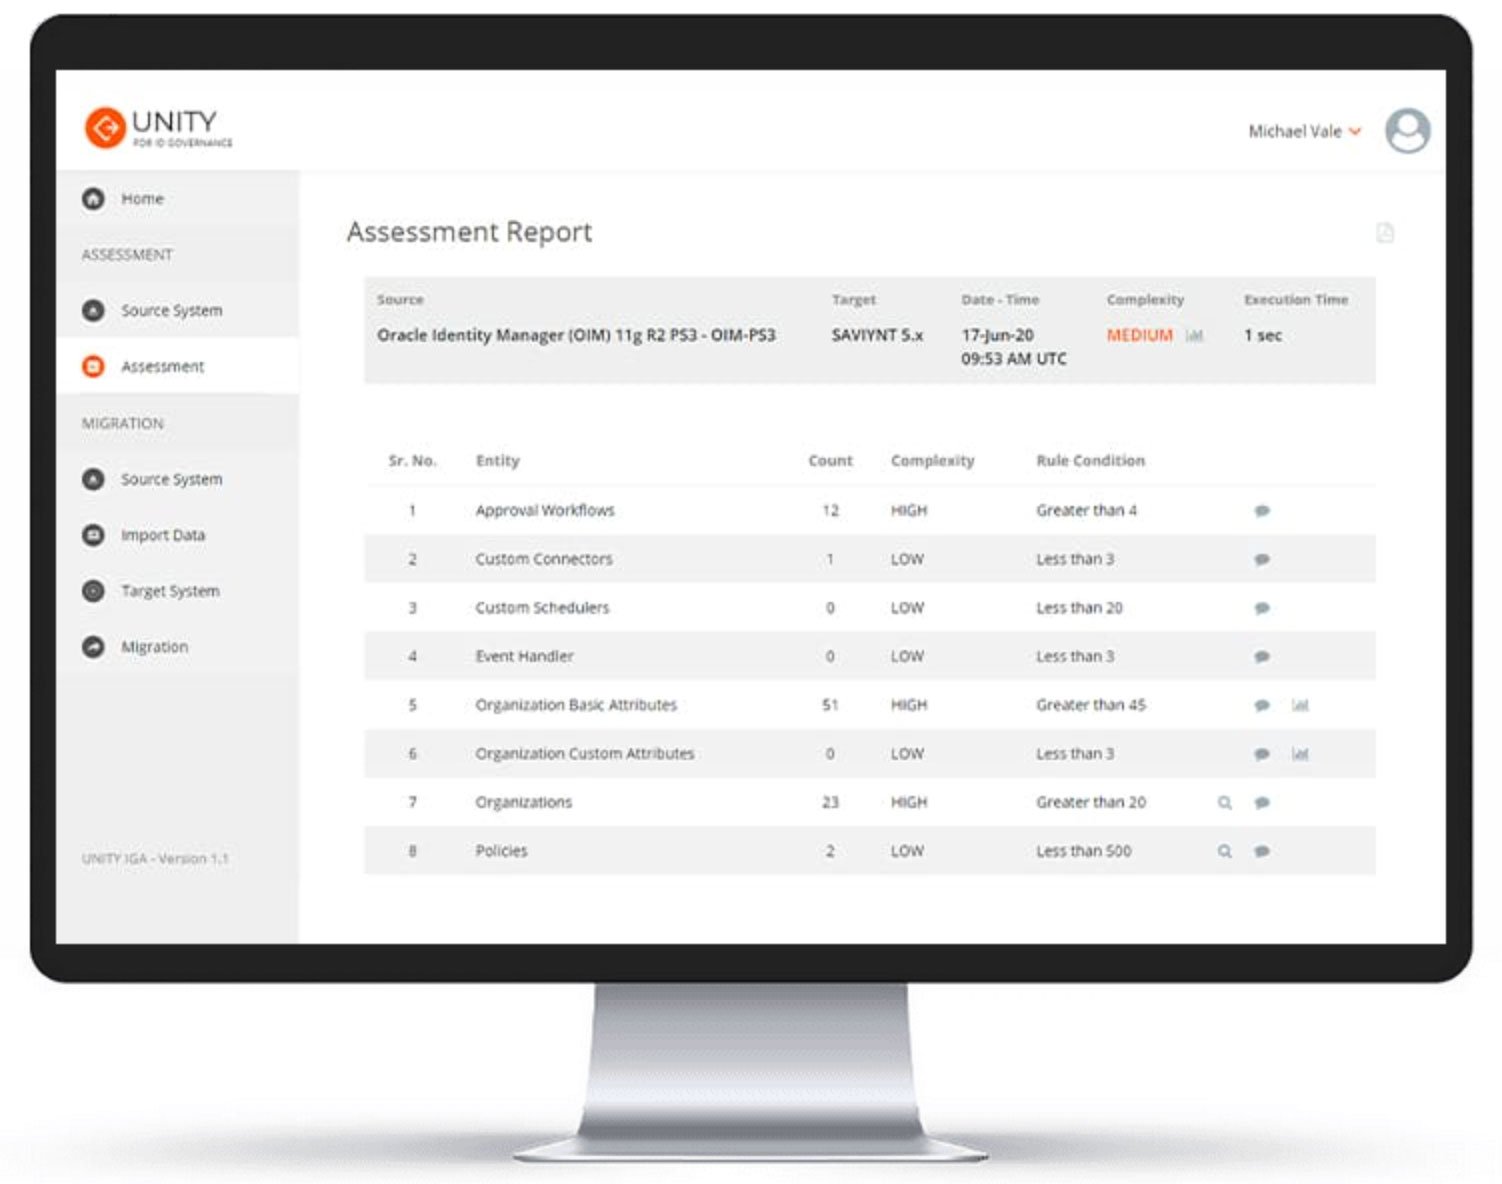1502x1184 pixels.
Task: Click the search icon in Policies row
Action: coord(1224,851)
